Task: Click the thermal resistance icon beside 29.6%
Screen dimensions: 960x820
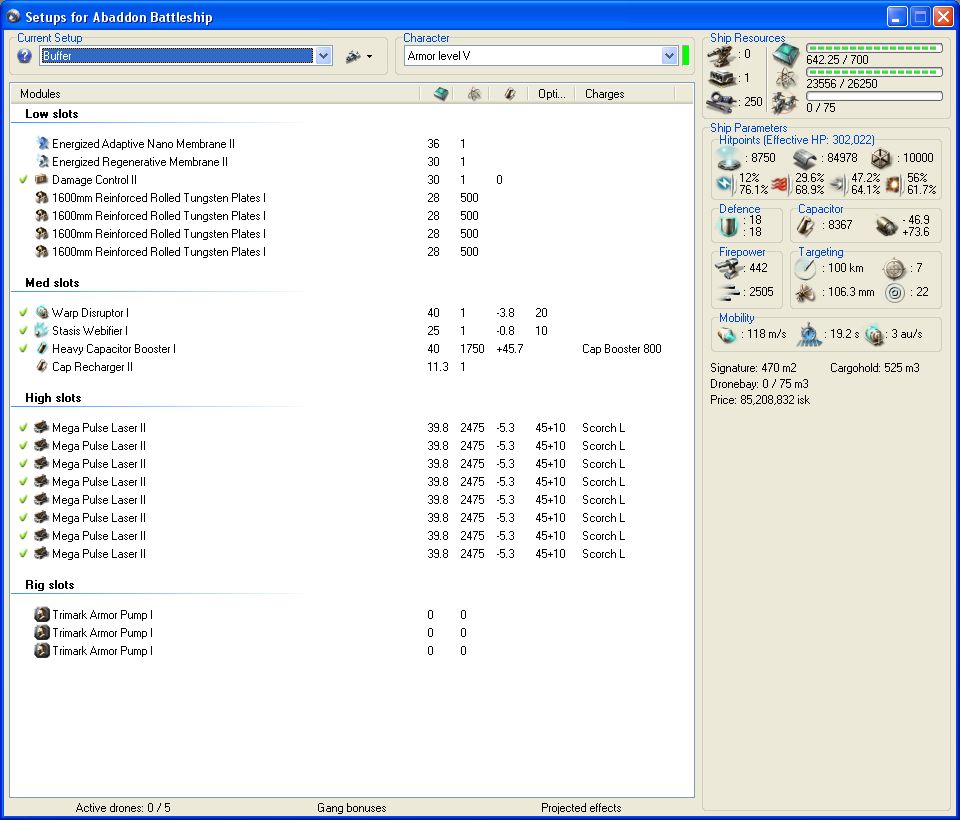Action: point(781,184)
